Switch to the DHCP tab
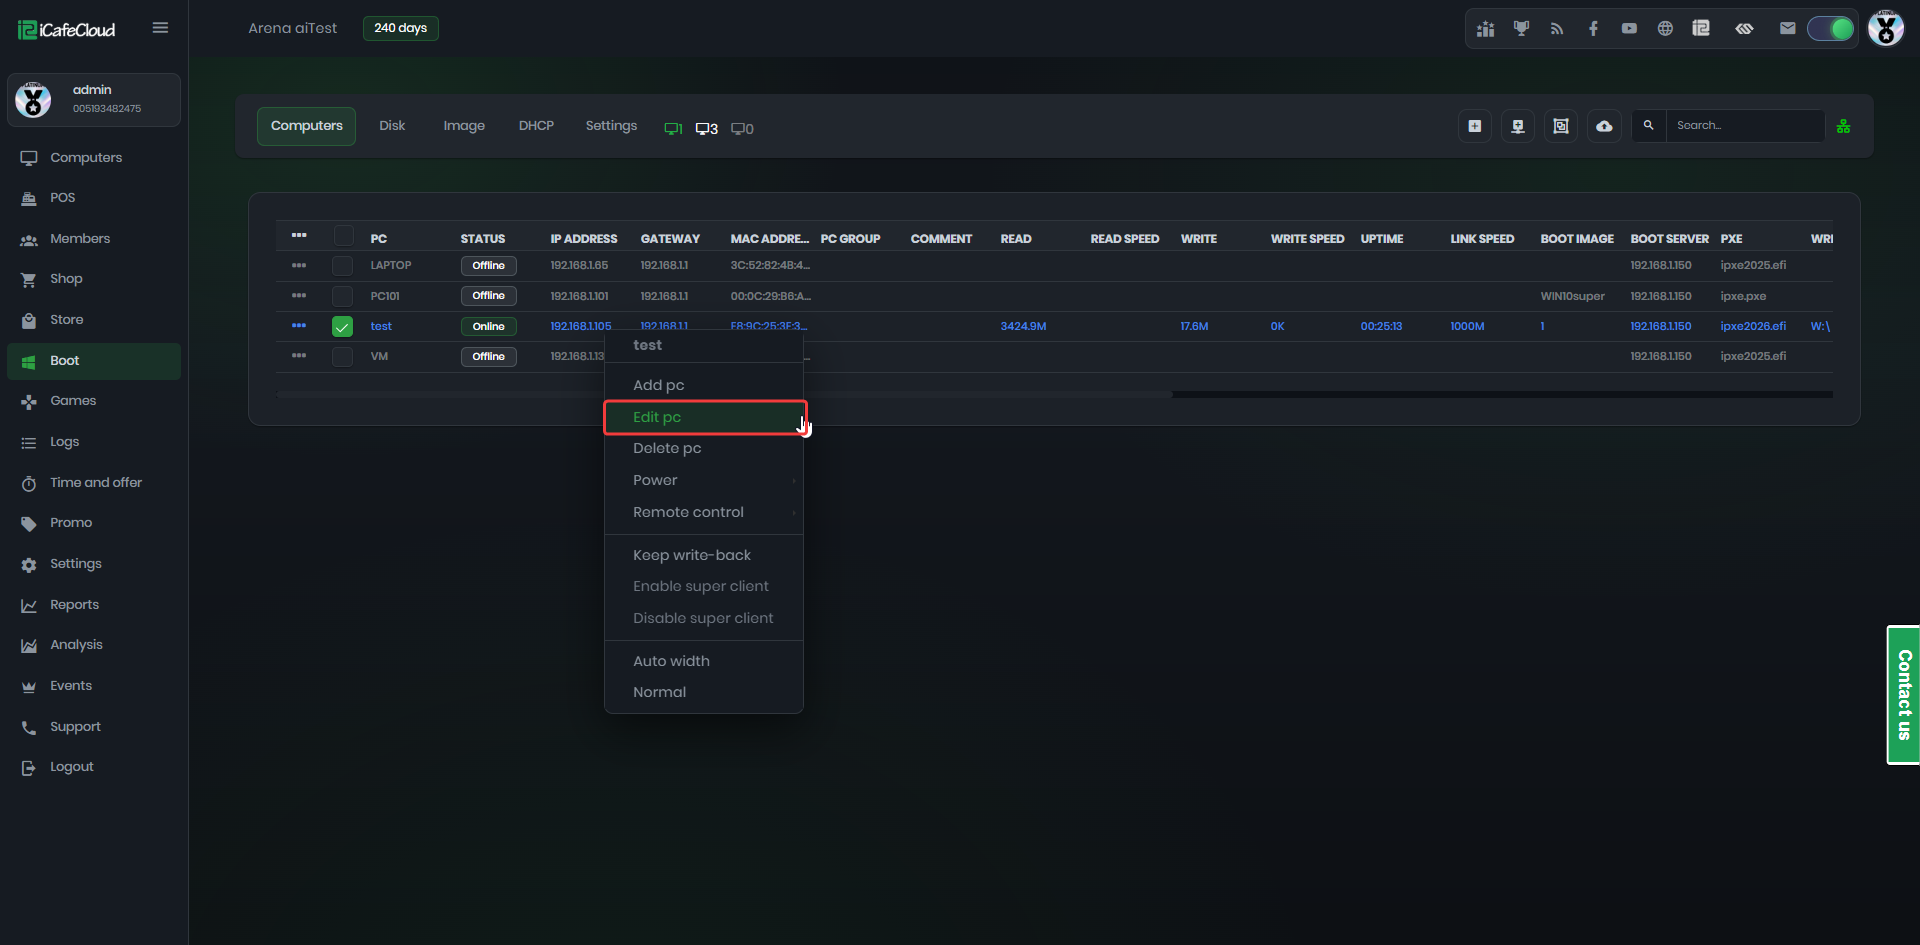1920x945 pixels. pos(536,126)
